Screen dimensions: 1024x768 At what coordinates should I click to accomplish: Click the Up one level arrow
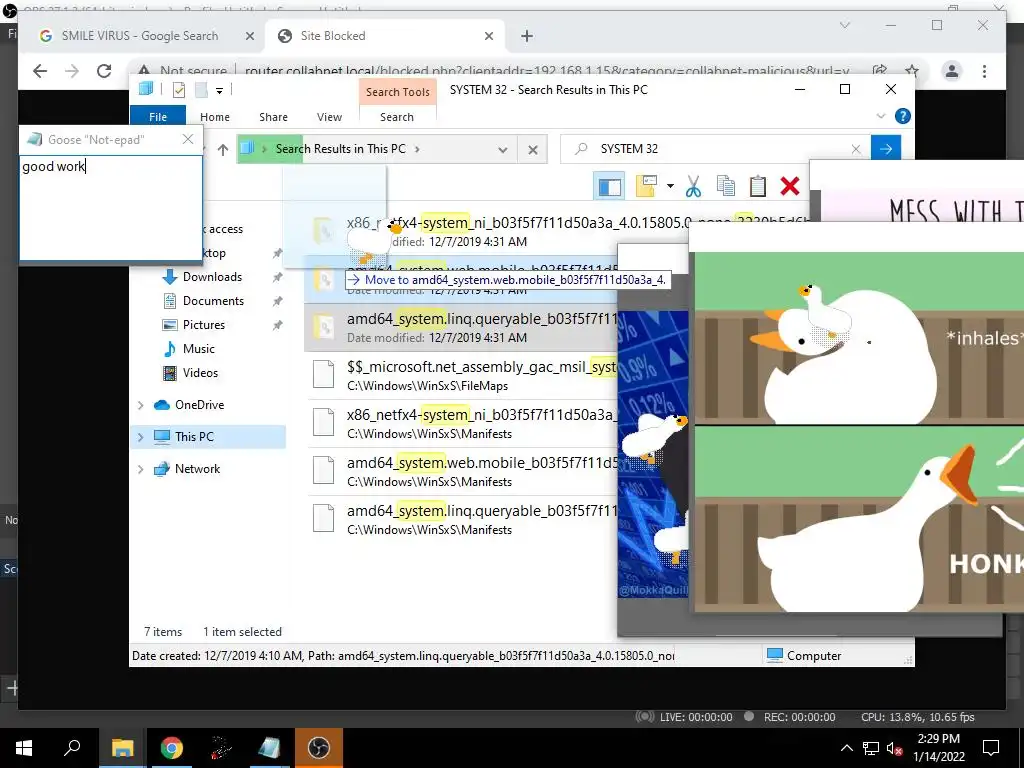click(x=223, y=150)
